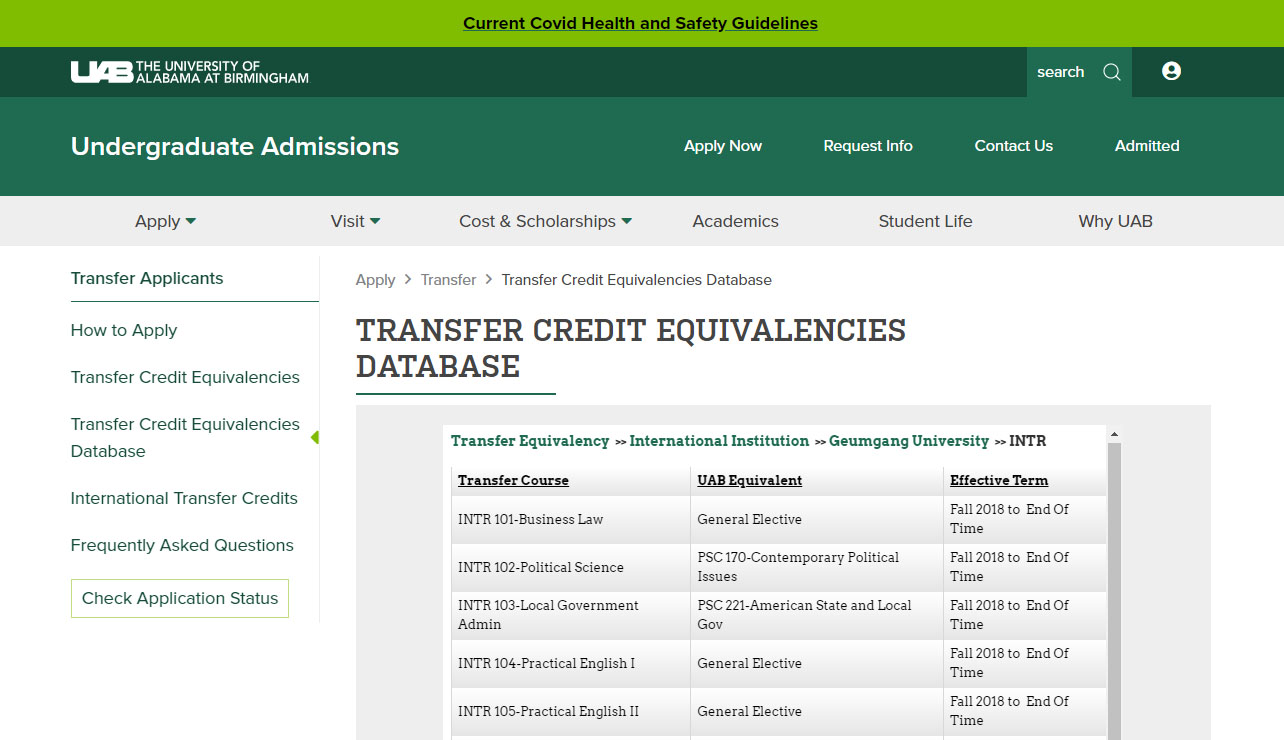Click the table's vertical scrollbar
The height and width of the screenshot is (740, 1284).
coord(1114,590)
